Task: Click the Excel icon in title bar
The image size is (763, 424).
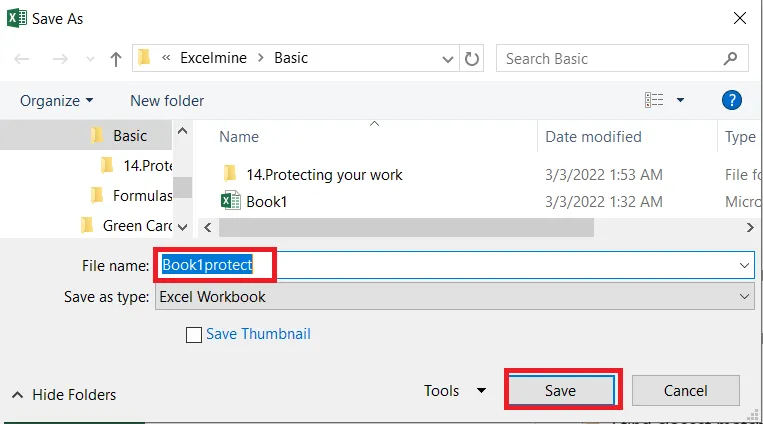Action: 17,18
